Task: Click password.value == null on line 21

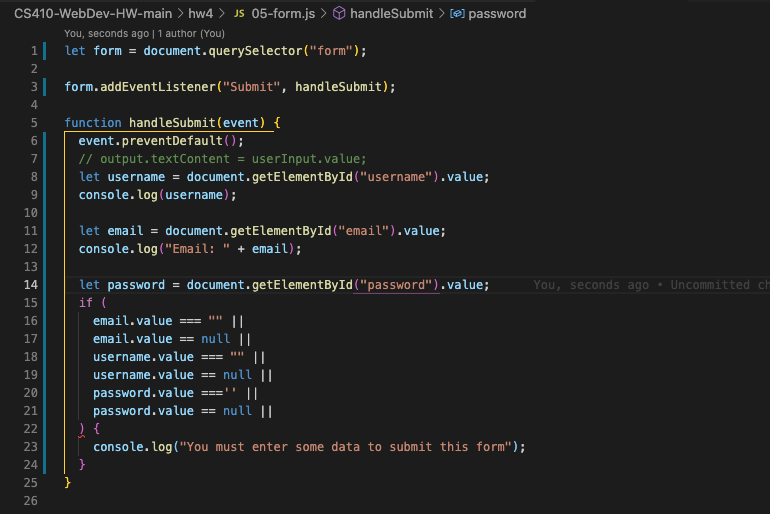Action: tap(172, 411)
